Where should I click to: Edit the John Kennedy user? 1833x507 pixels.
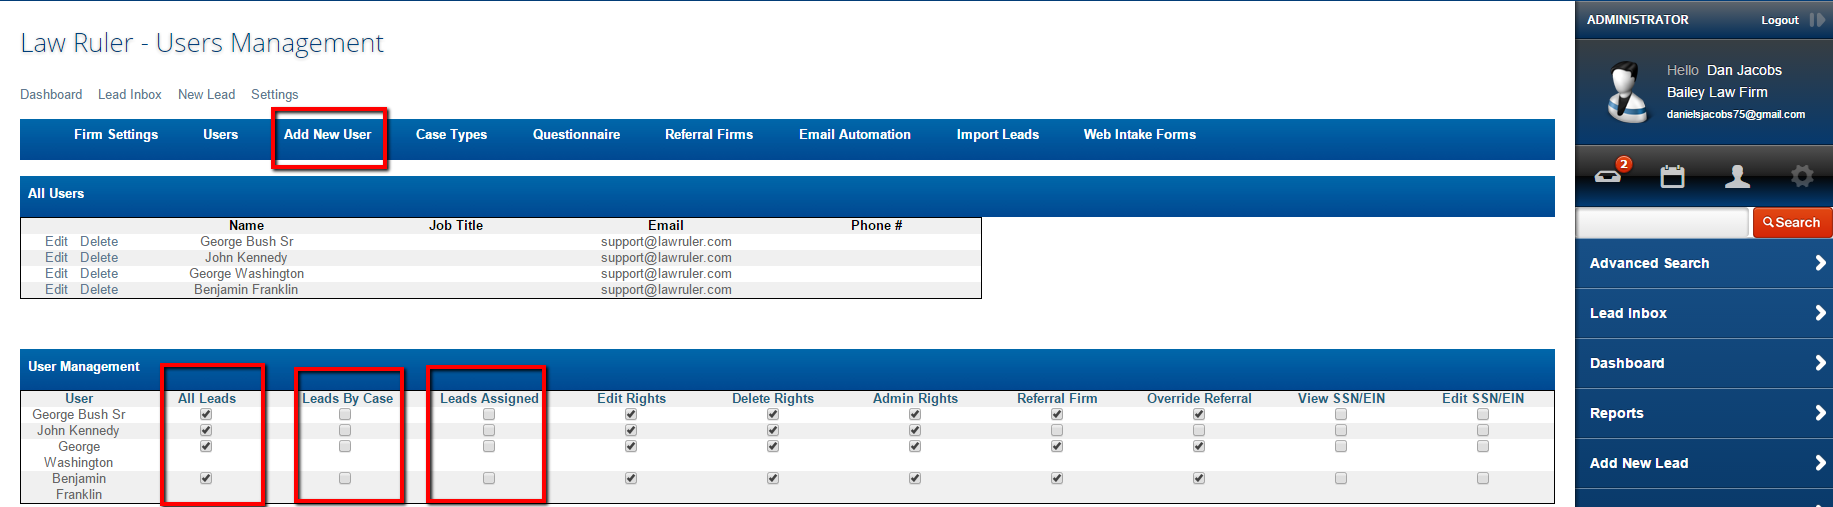pos(56,257)
